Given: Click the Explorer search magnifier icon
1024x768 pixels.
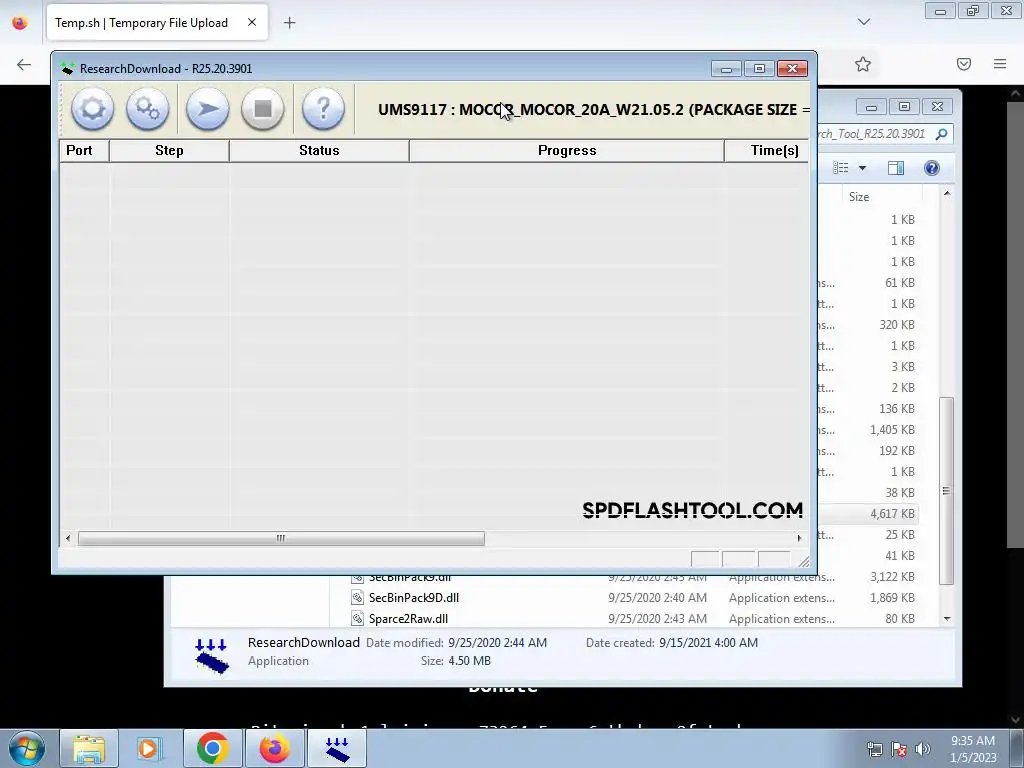Looking at the screenshot, I should [x=941, y=134].
